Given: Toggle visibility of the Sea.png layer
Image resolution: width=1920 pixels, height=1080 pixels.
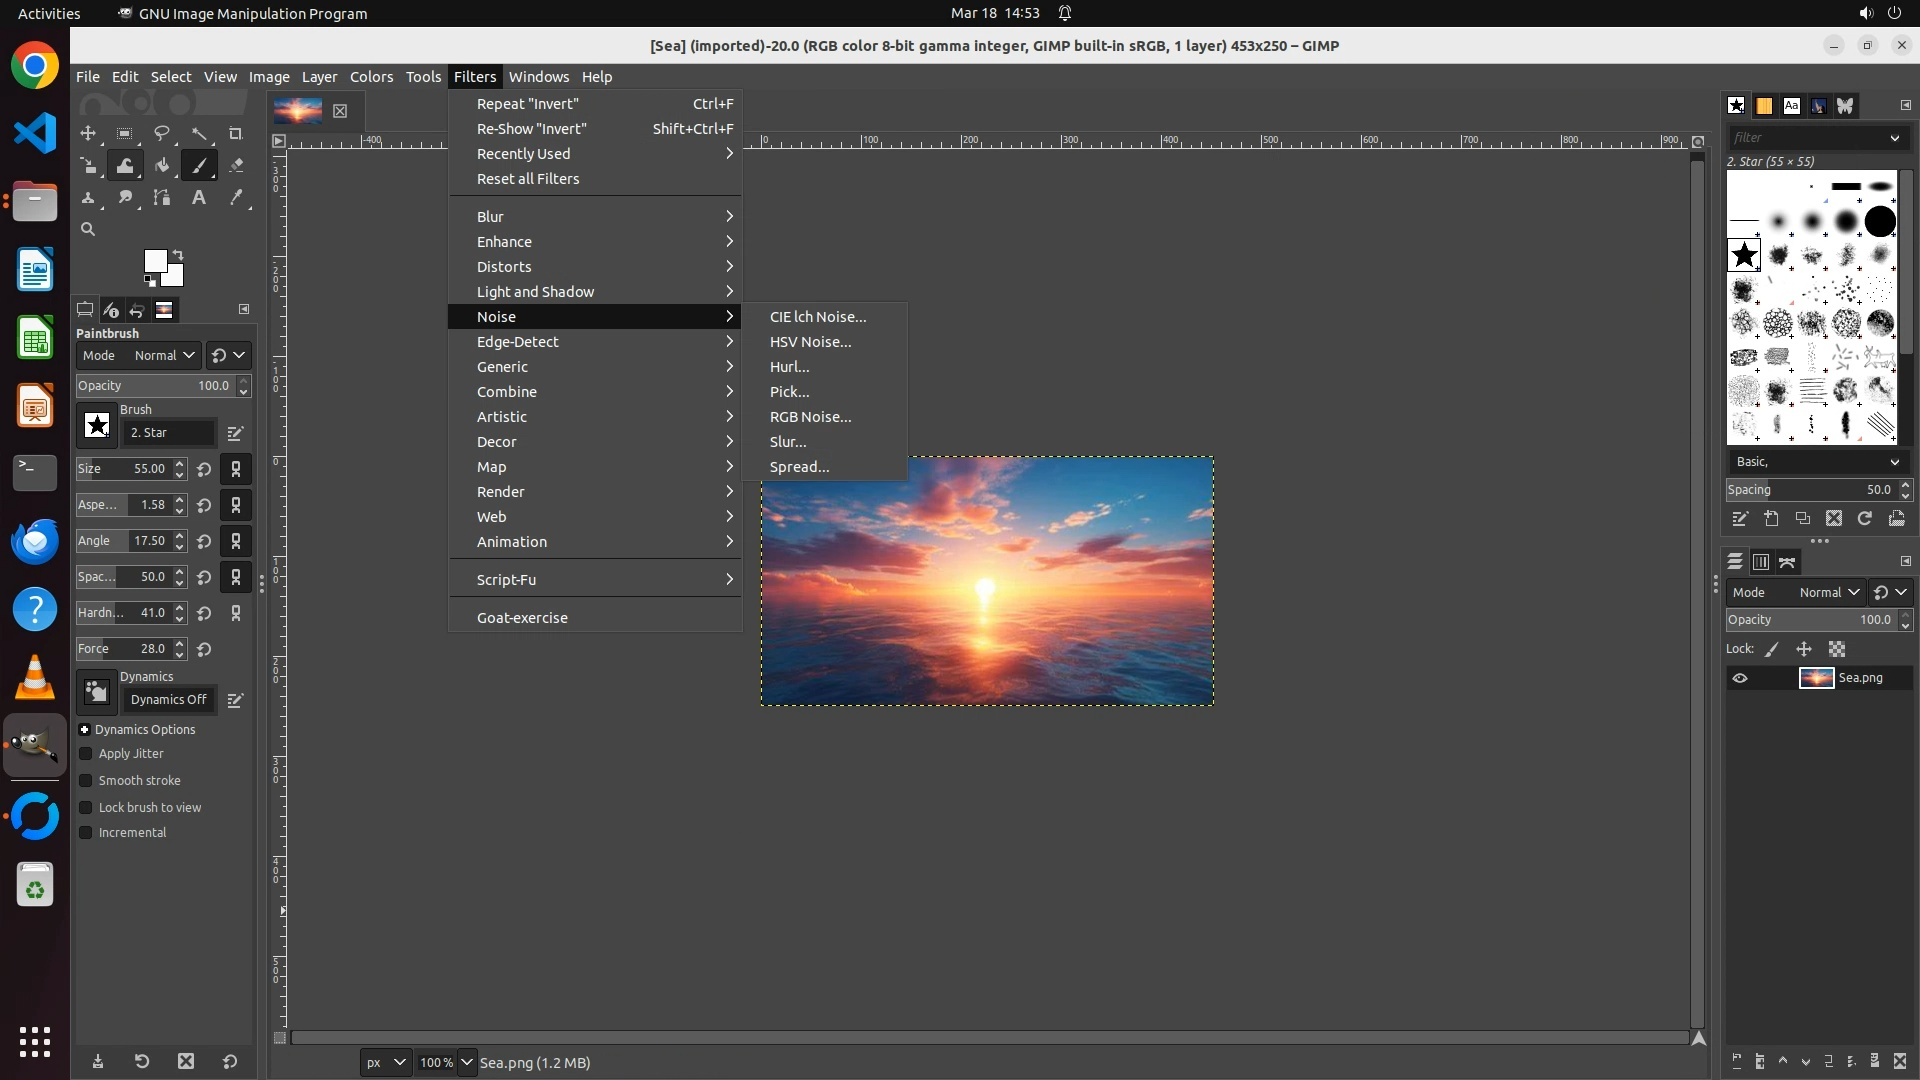Looking at the screenshot, I should [1740, 678].
